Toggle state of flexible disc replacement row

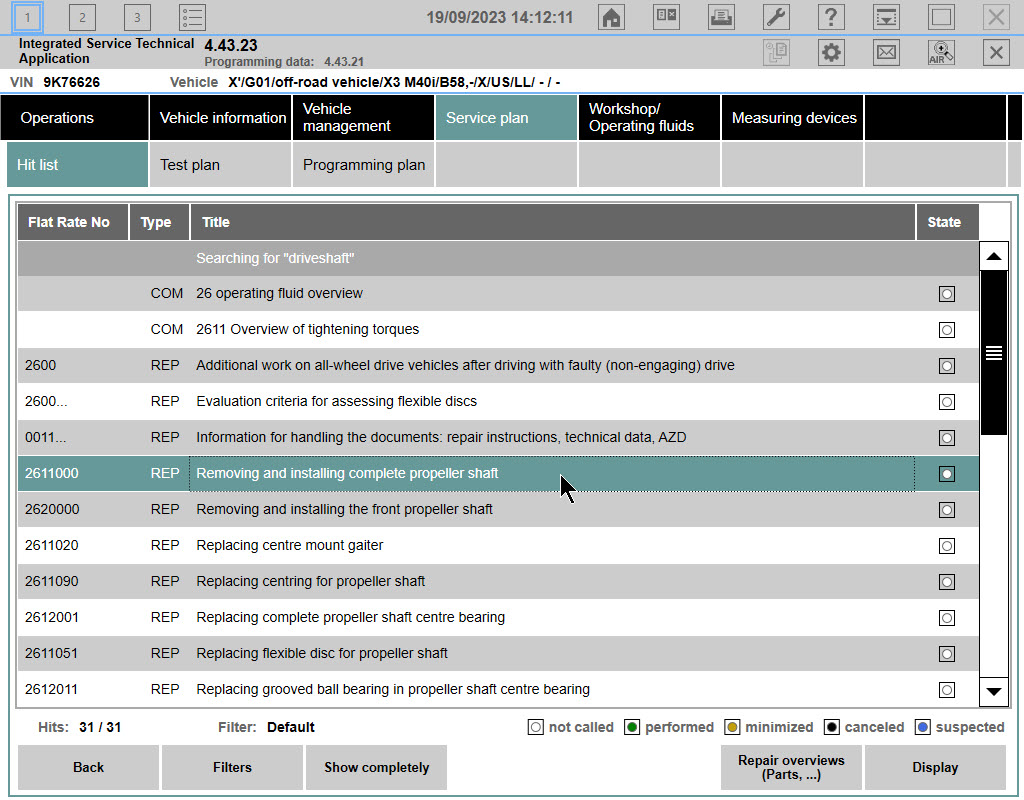pos(947,654)
